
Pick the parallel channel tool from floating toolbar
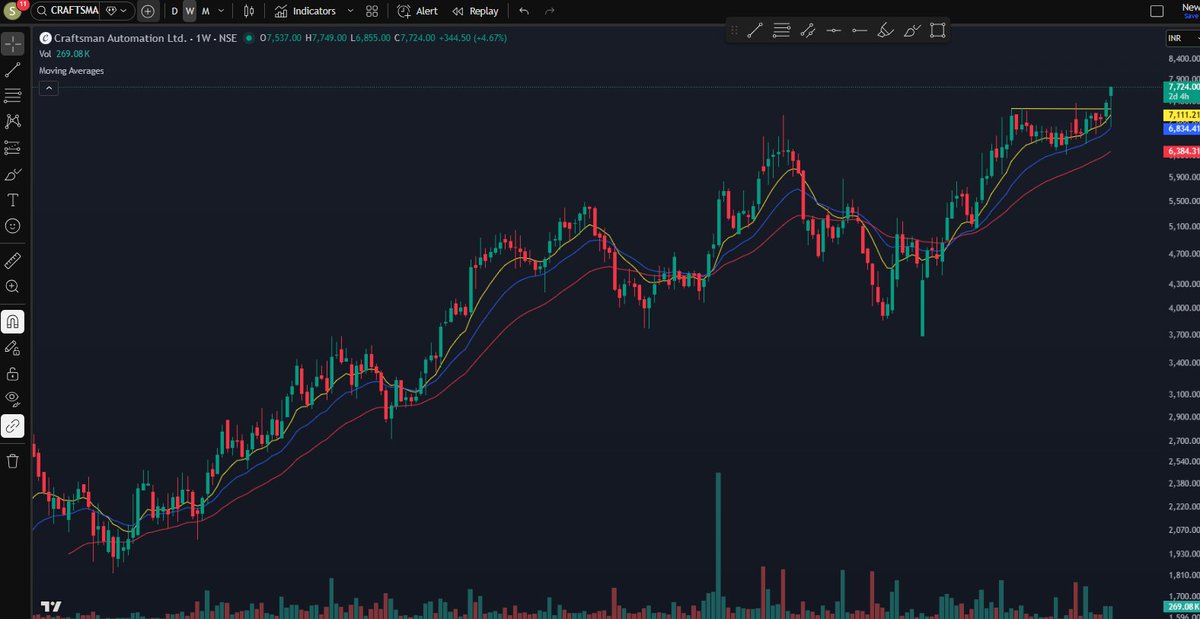807,31
